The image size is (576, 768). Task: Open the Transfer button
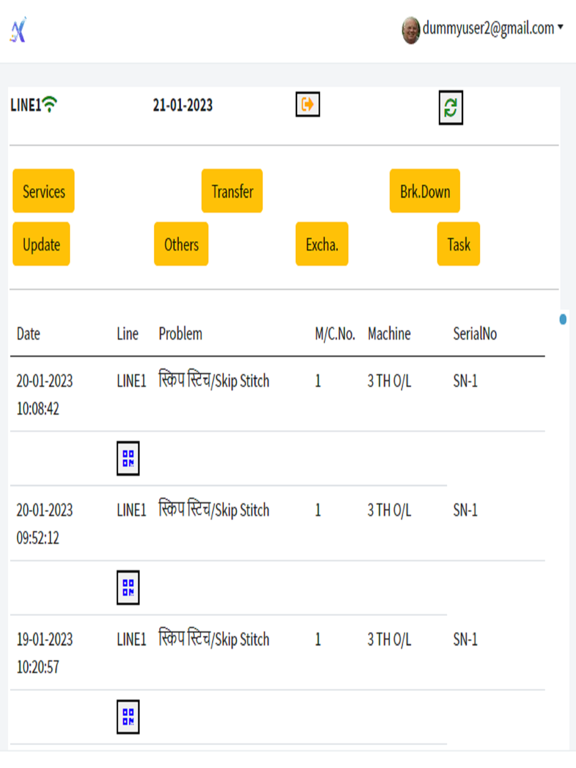pyautogui.click(x=232, y=191)
